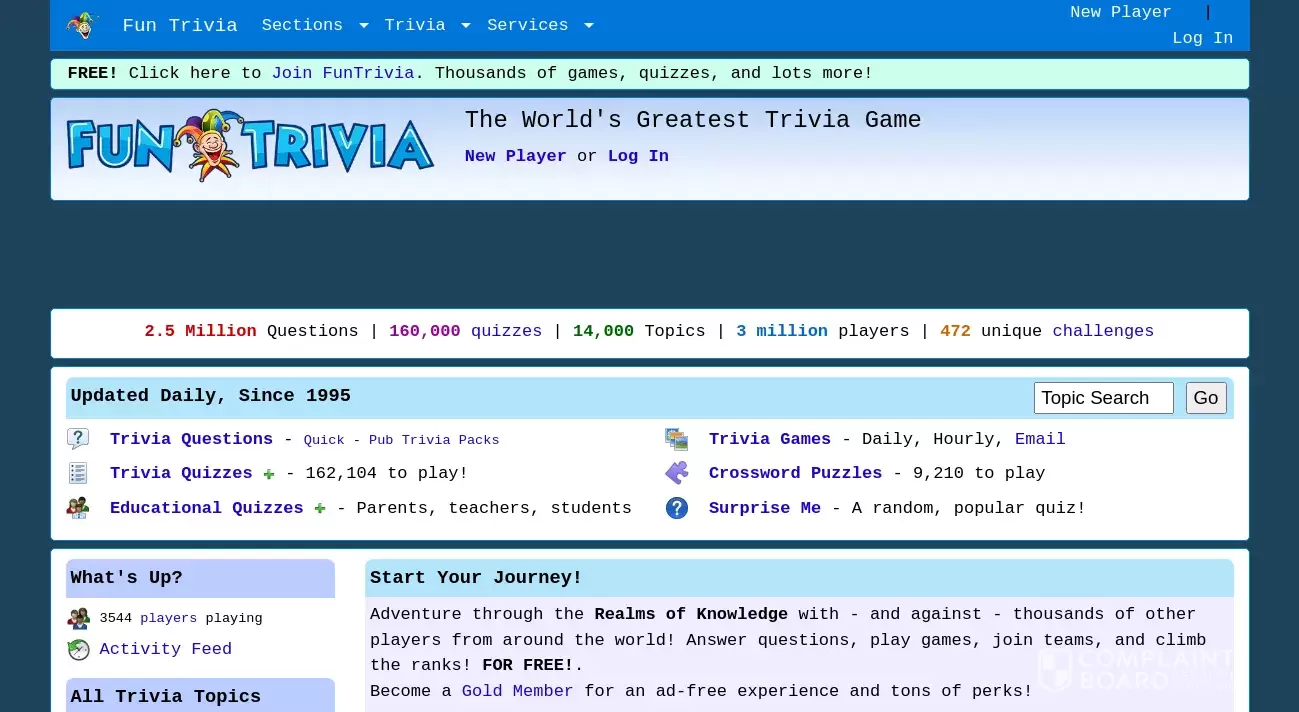
Task: Click the question mark icon beside Trivia Questions
Action: pyautogui.click(x=78, y=438)
